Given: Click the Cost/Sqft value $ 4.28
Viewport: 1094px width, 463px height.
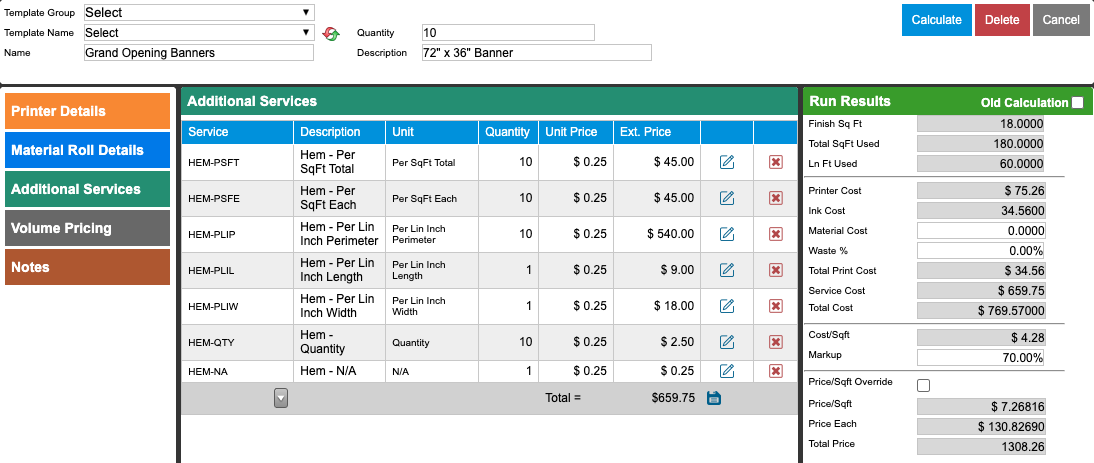Looking at the screenshot, I should click(981, 337).
